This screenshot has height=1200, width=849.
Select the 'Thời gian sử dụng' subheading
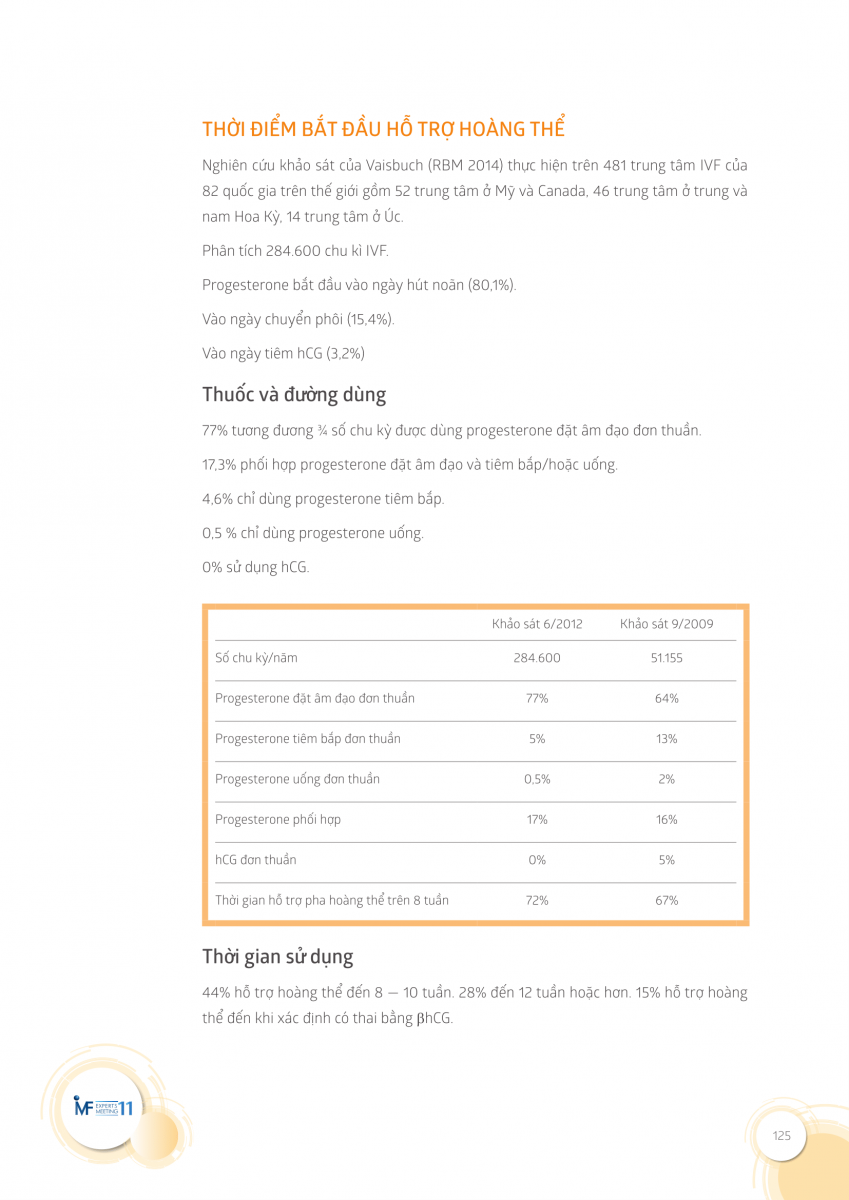pyautogui.click(x=277, y=956)
